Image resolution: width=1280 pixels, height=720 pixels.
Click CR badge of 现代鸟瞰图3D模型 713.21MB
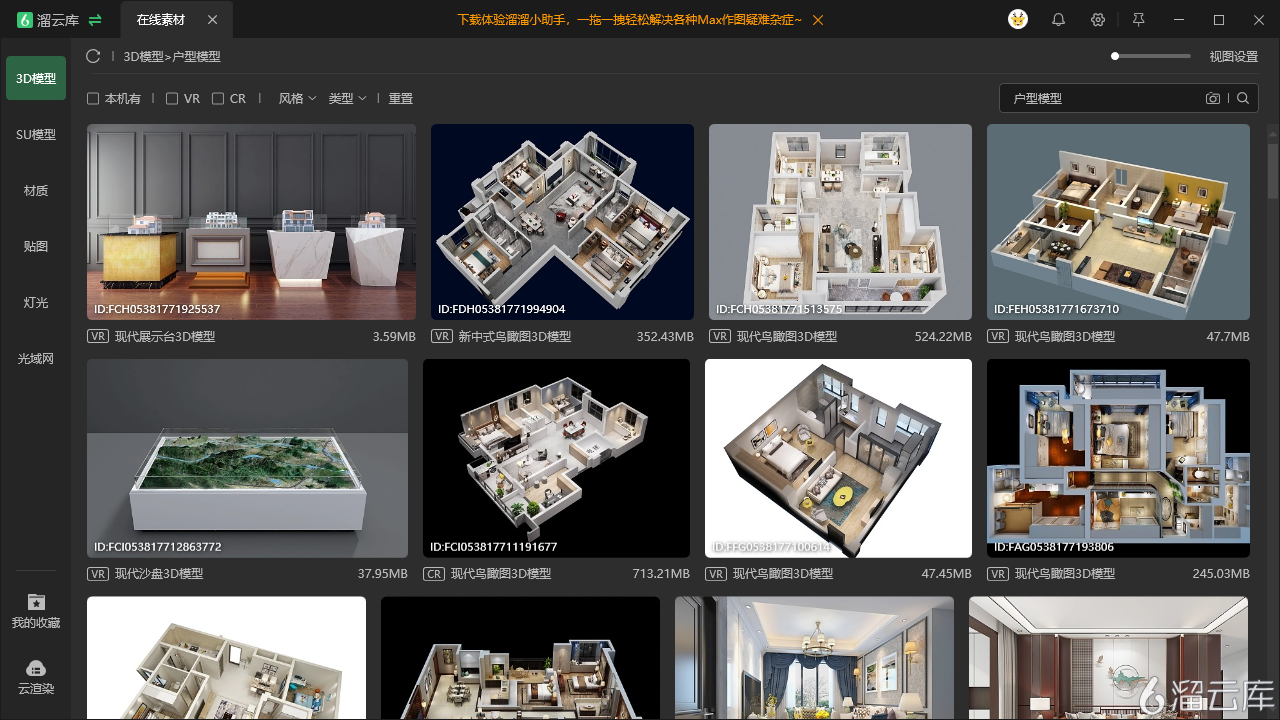(434, 574)
